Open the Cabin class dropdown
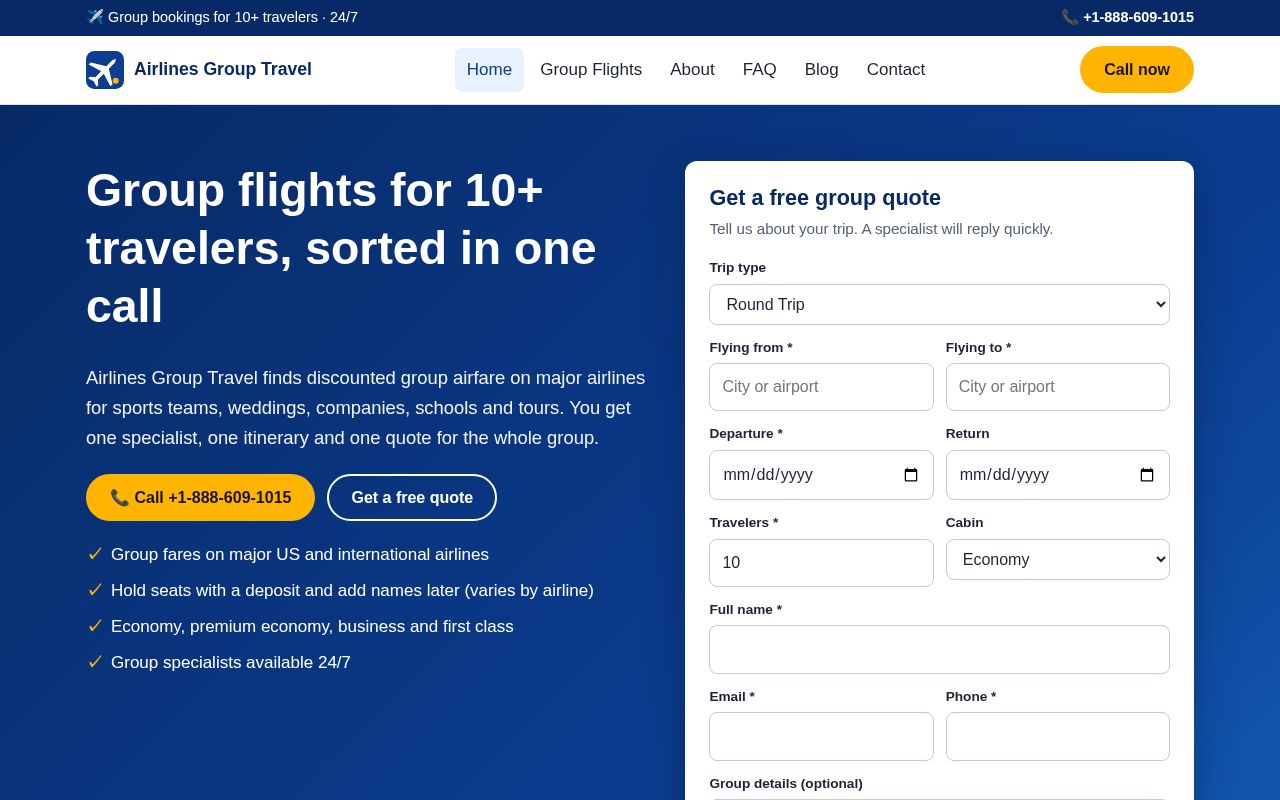The image size is (1280, 800). pos(1058,559)
